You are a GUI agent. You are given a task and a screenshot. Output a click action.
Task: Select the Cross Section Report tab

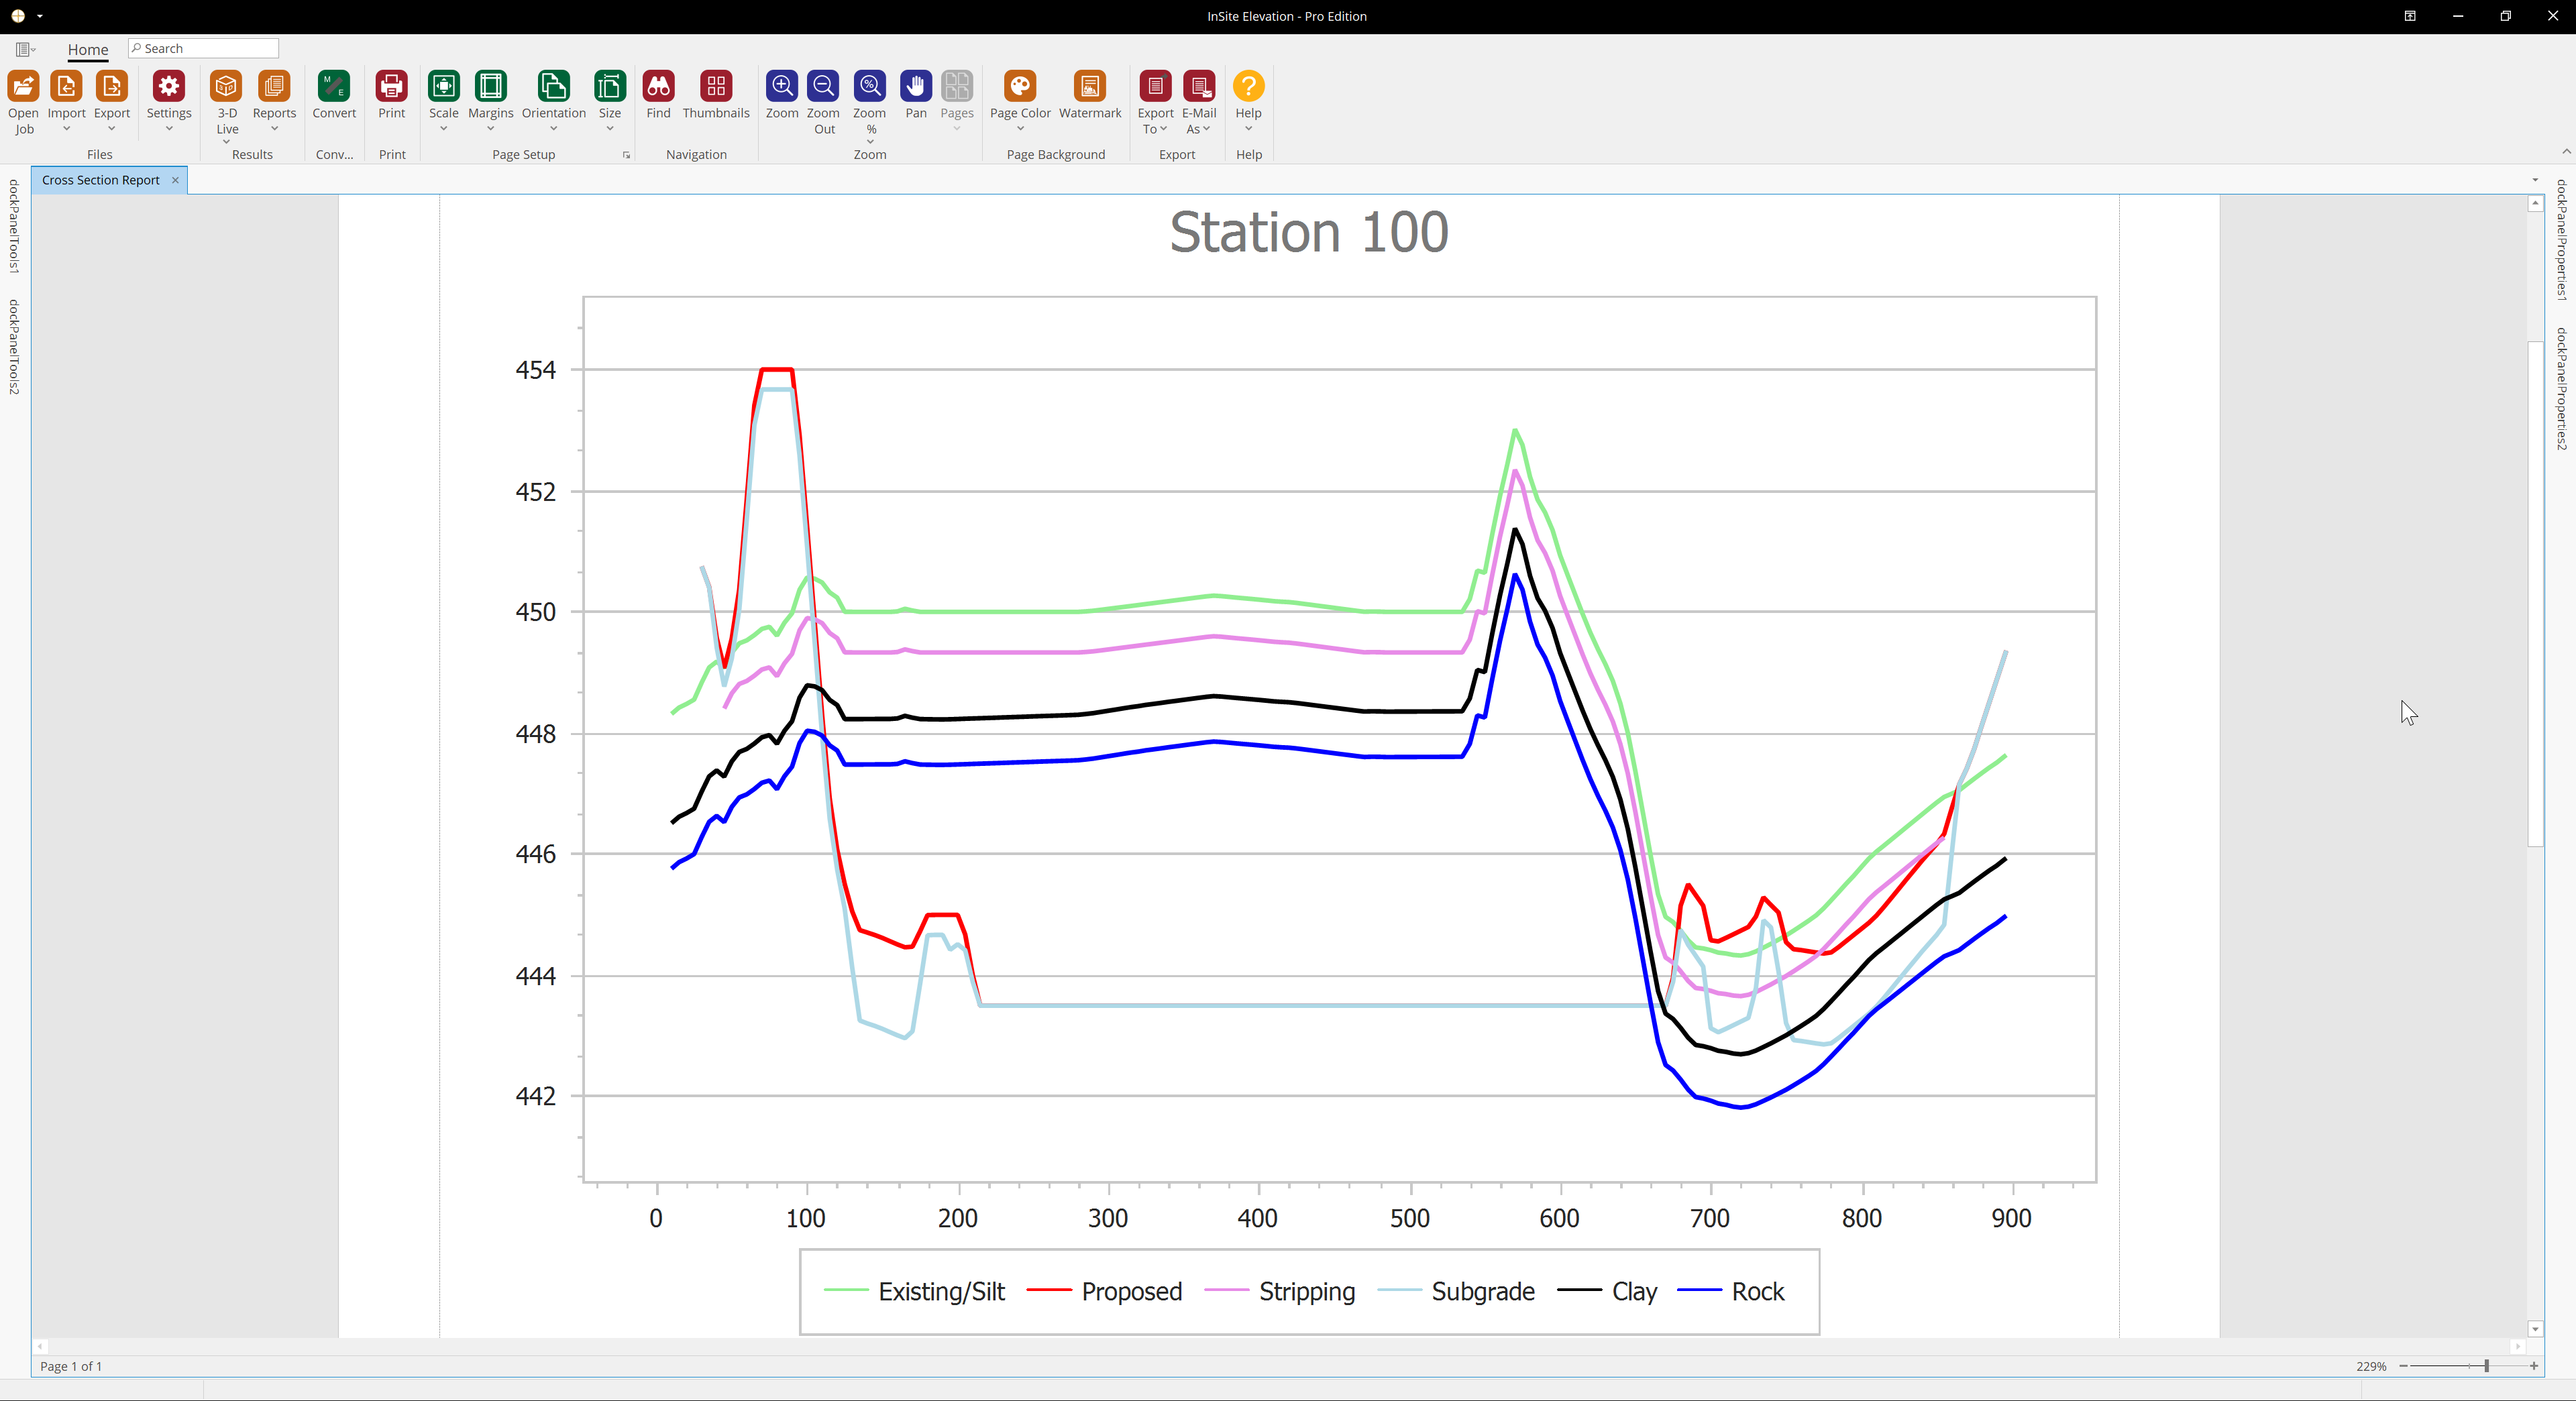coord(100,180)
